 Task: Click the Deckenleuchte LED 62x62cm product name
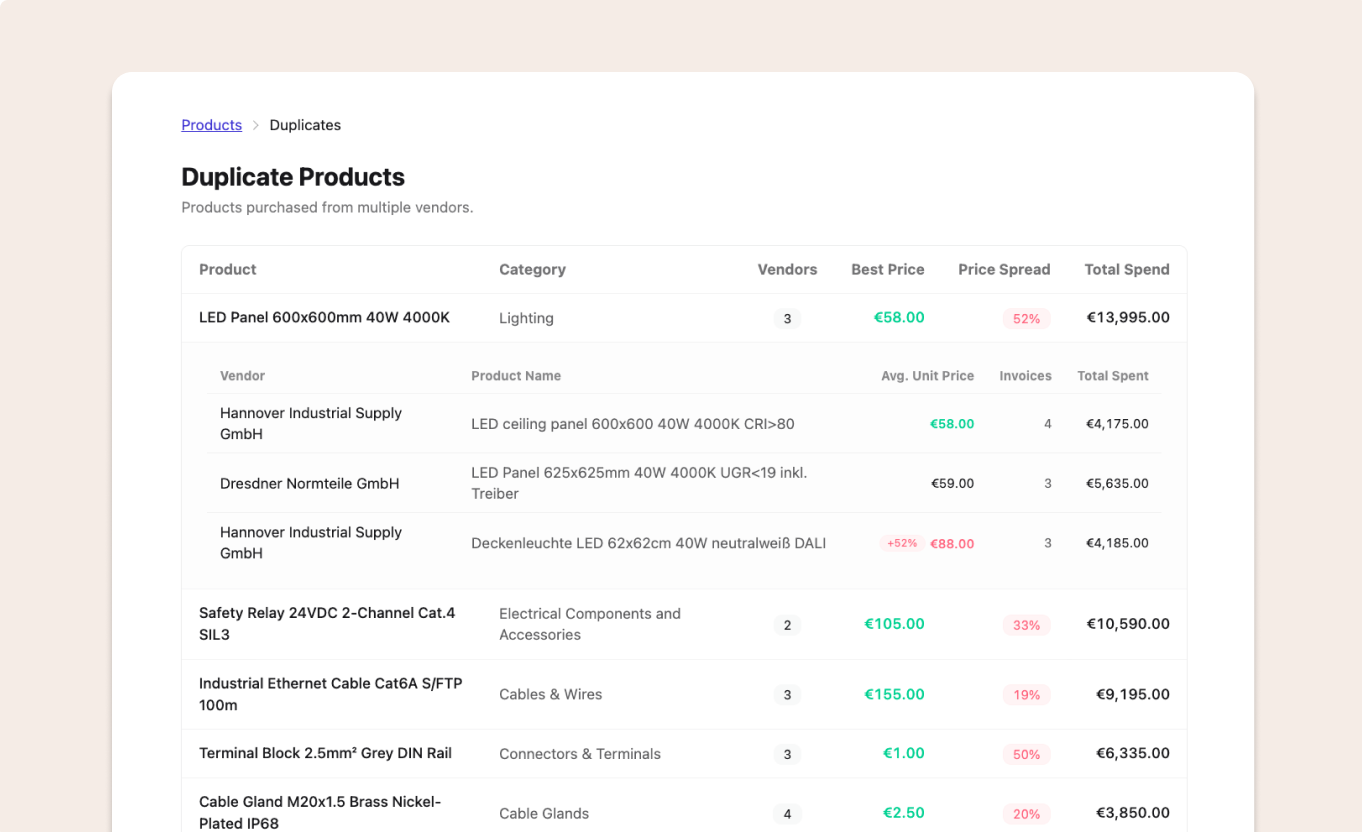click(648, 544)
